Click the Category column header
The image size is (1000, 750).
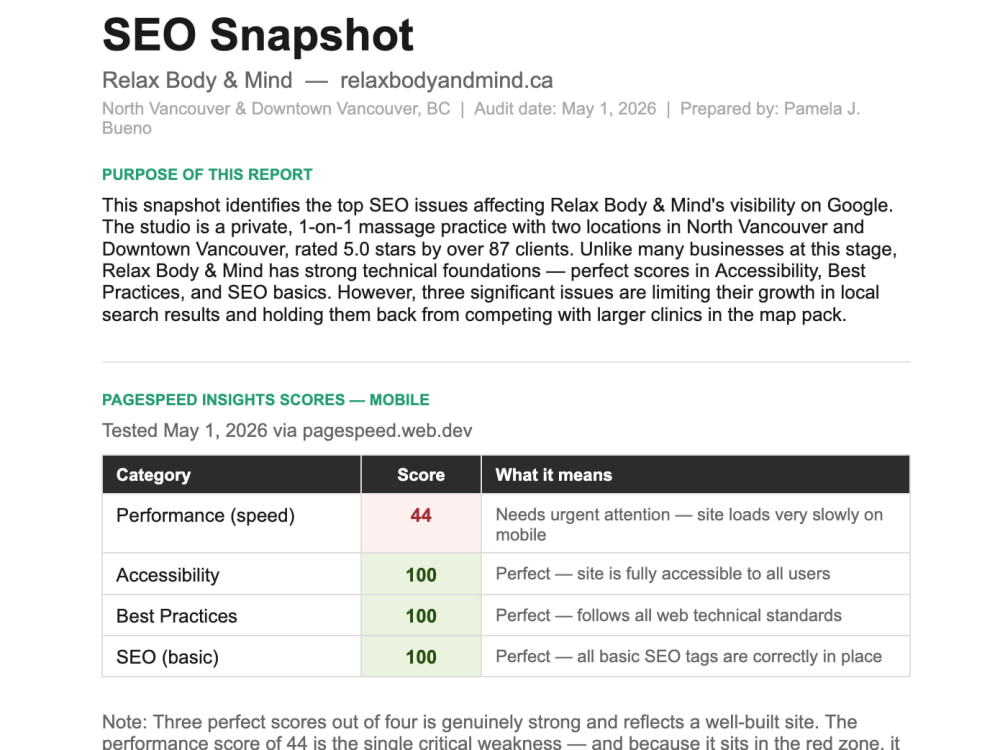(232, 474)
